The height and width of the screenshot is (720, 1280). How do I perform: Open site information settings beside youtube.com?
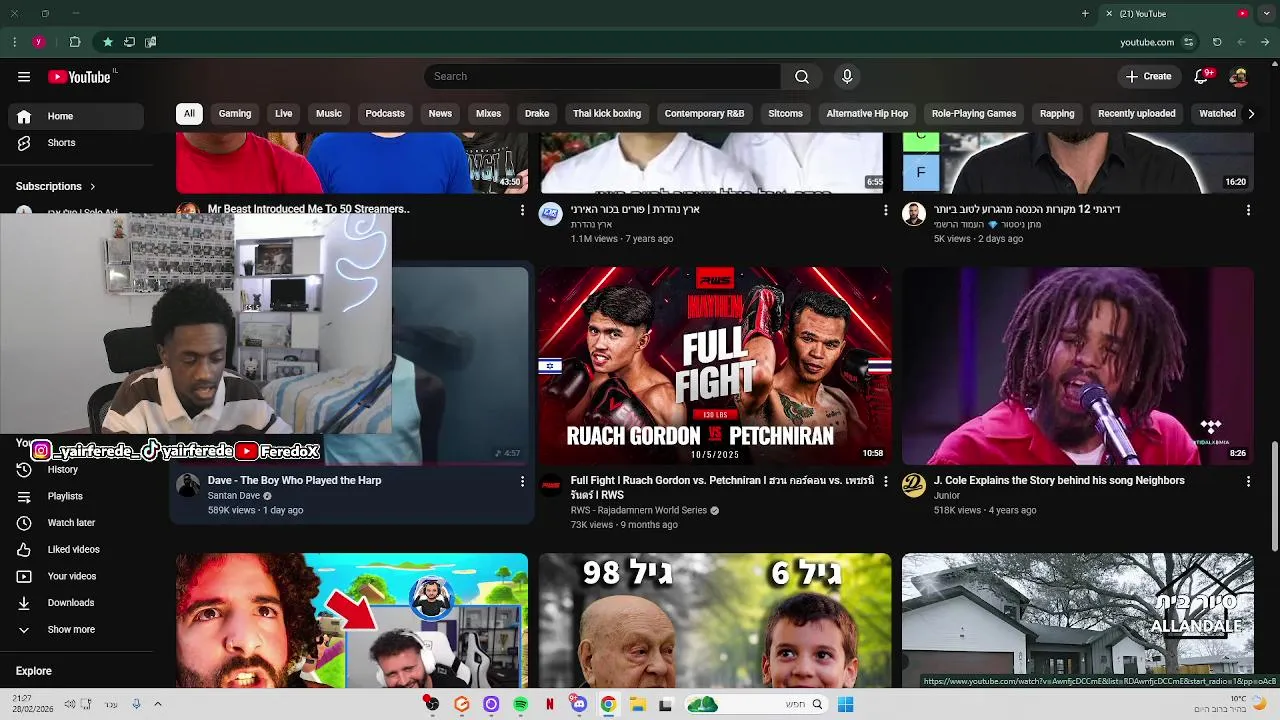pyautogui.click(x=1188, y=42)
